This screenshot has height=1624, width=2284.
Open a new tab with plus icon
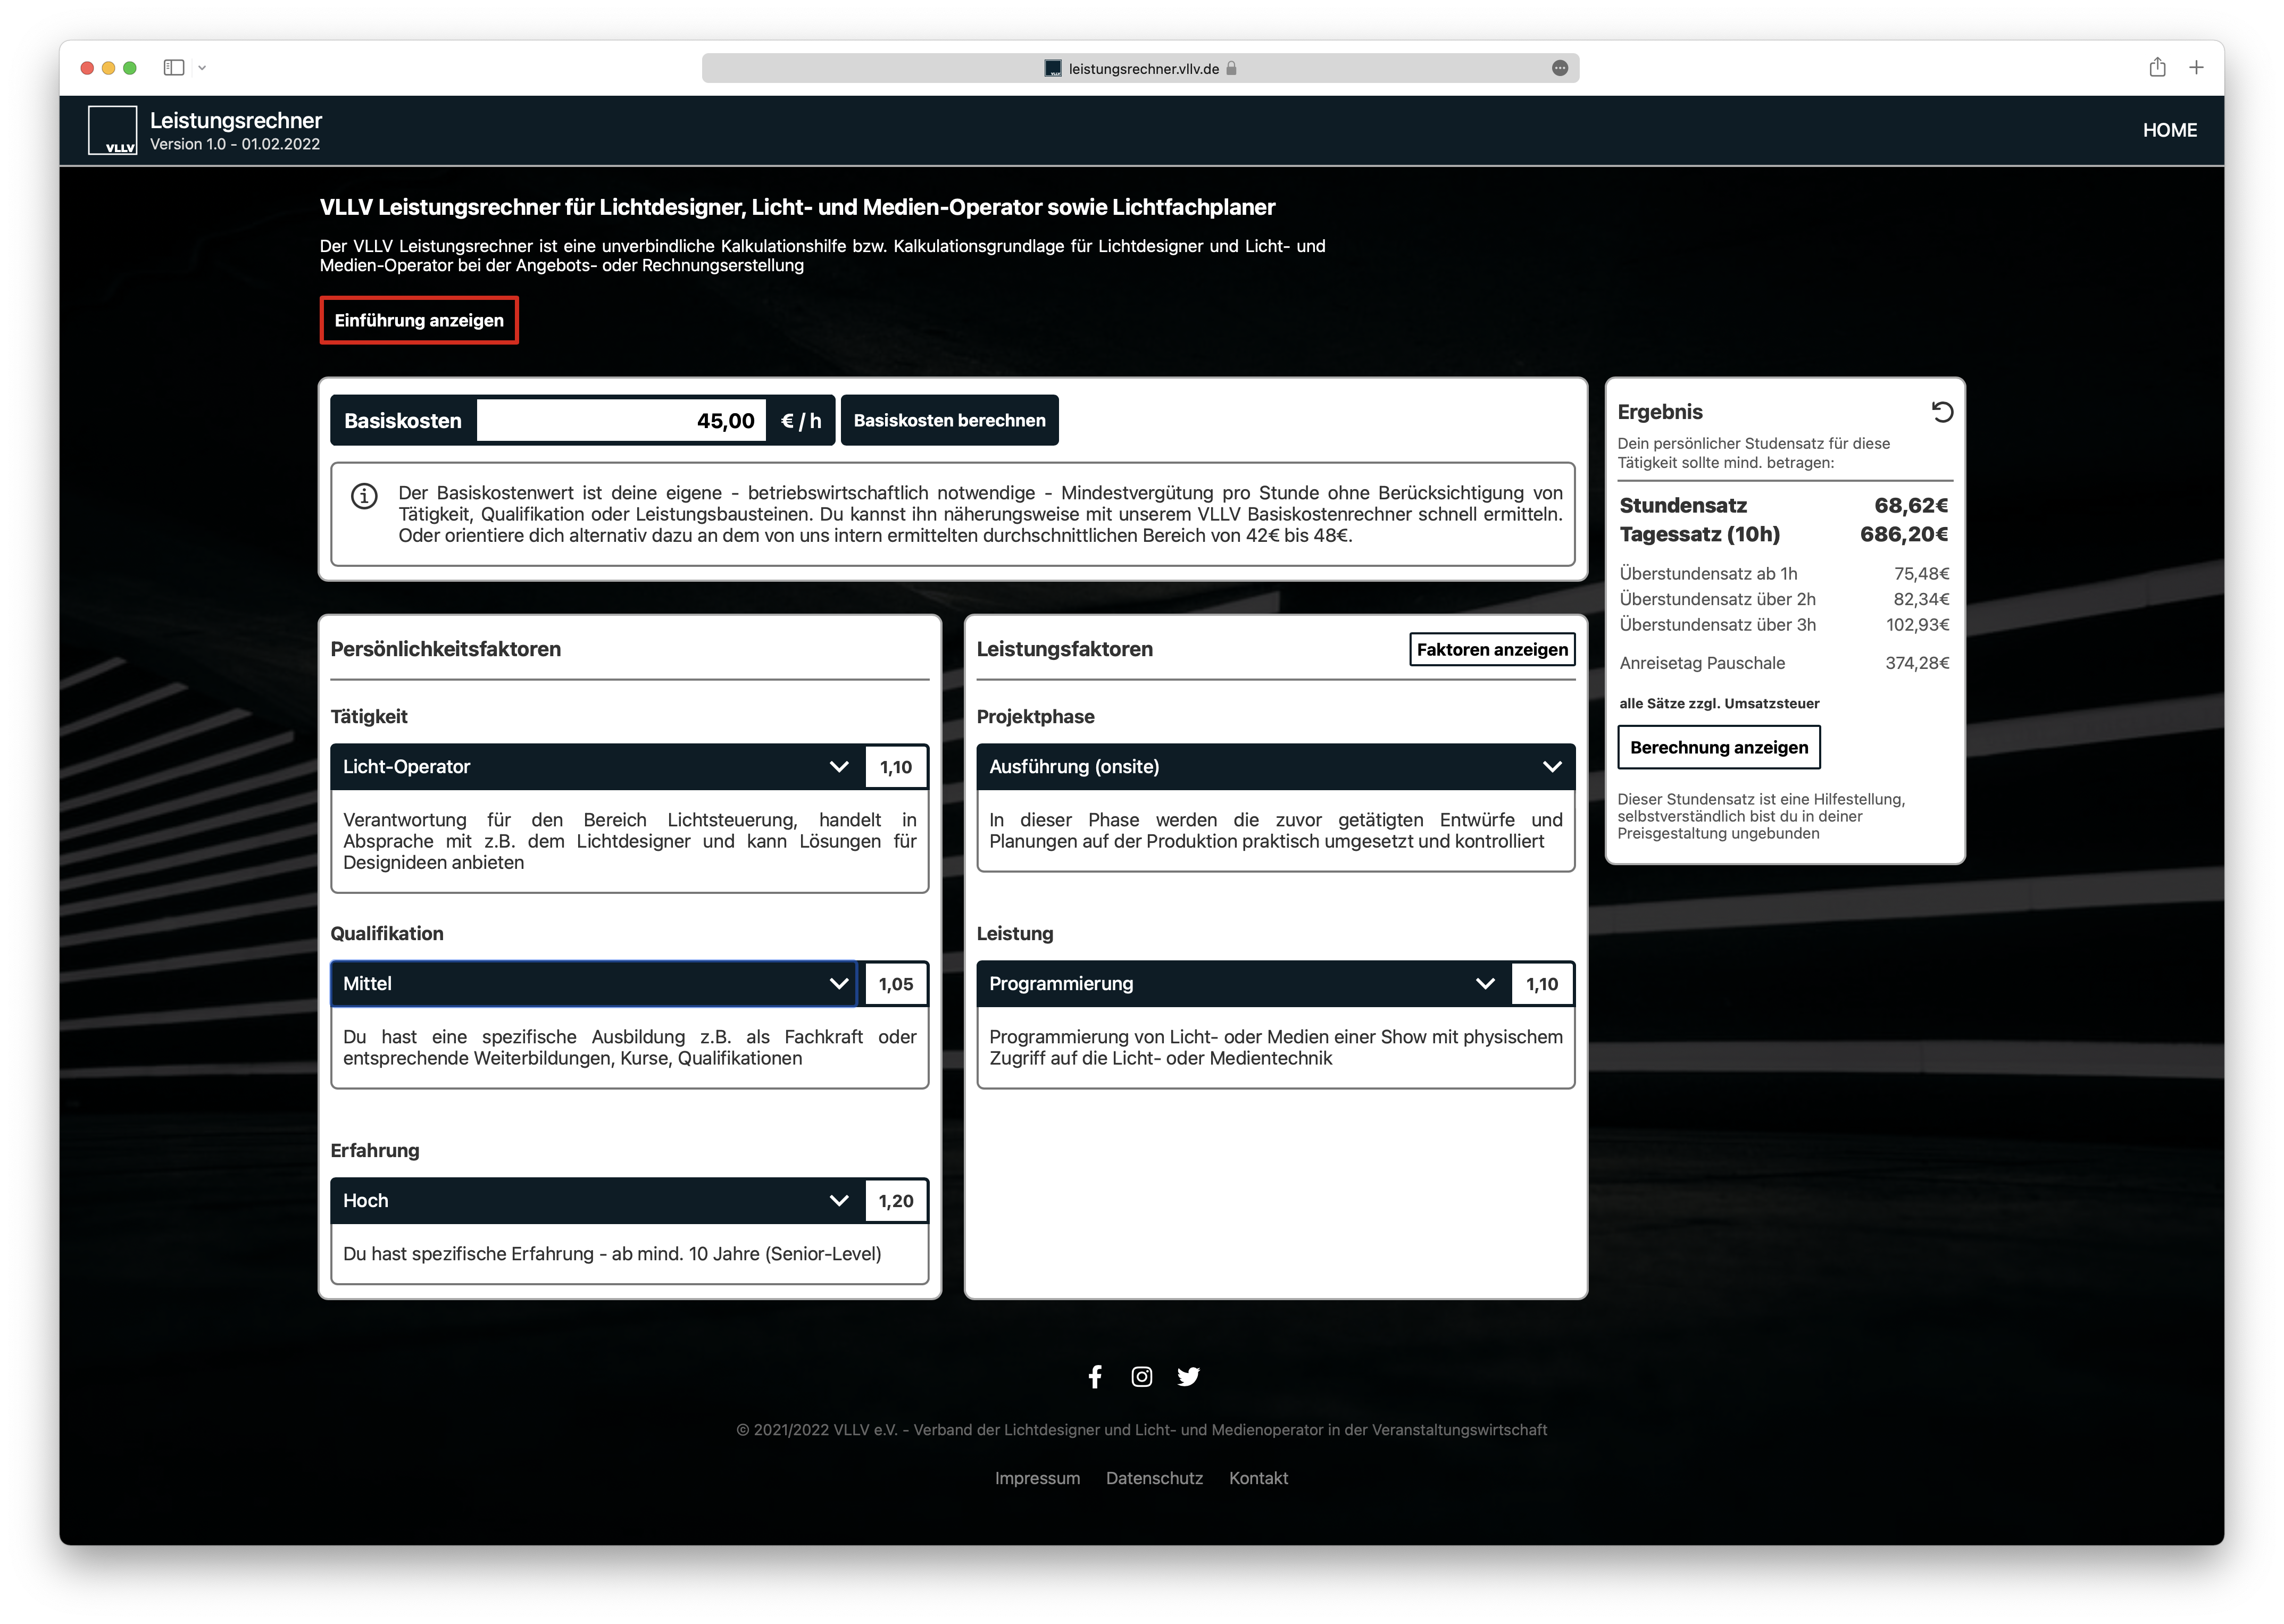(x=2196, y=67)
